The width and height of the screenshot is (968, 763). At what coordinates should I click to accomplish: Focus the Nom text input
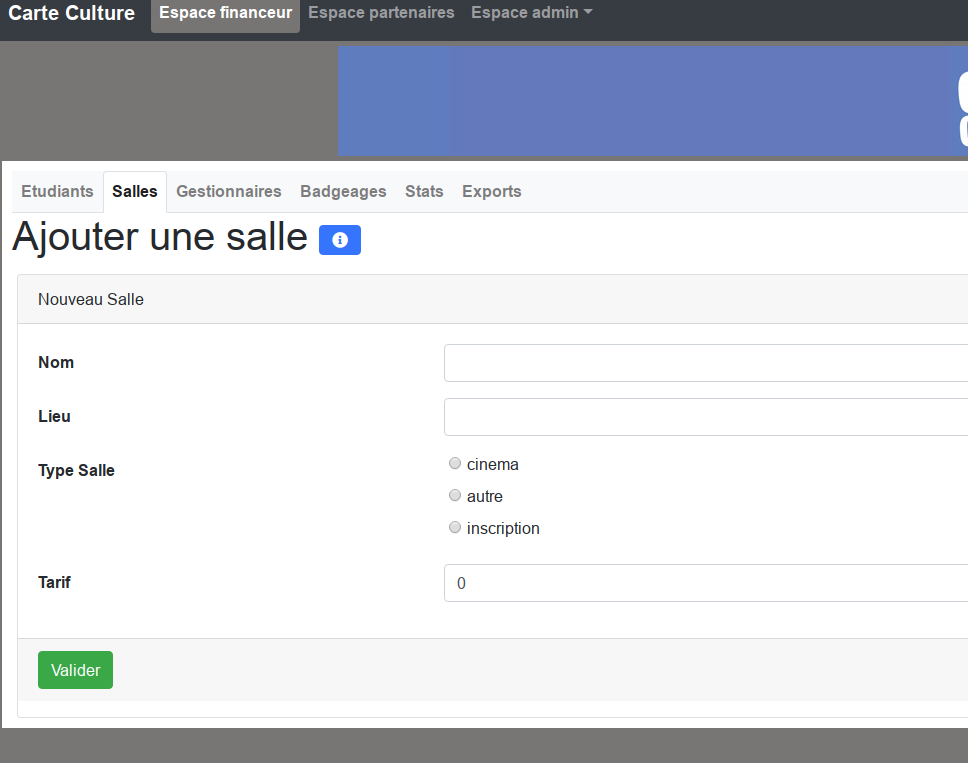pyautogui.click(x=705, y=363)
